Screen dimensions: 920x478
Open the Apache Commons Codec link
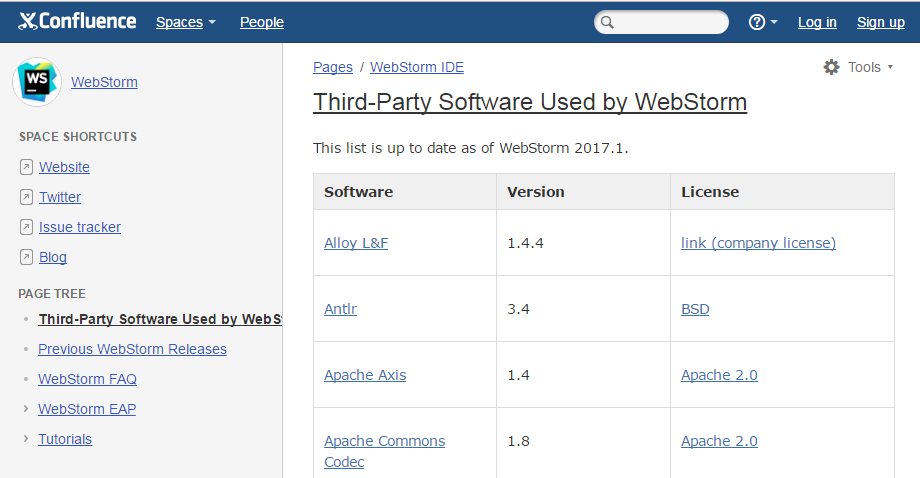click(384, 452)
